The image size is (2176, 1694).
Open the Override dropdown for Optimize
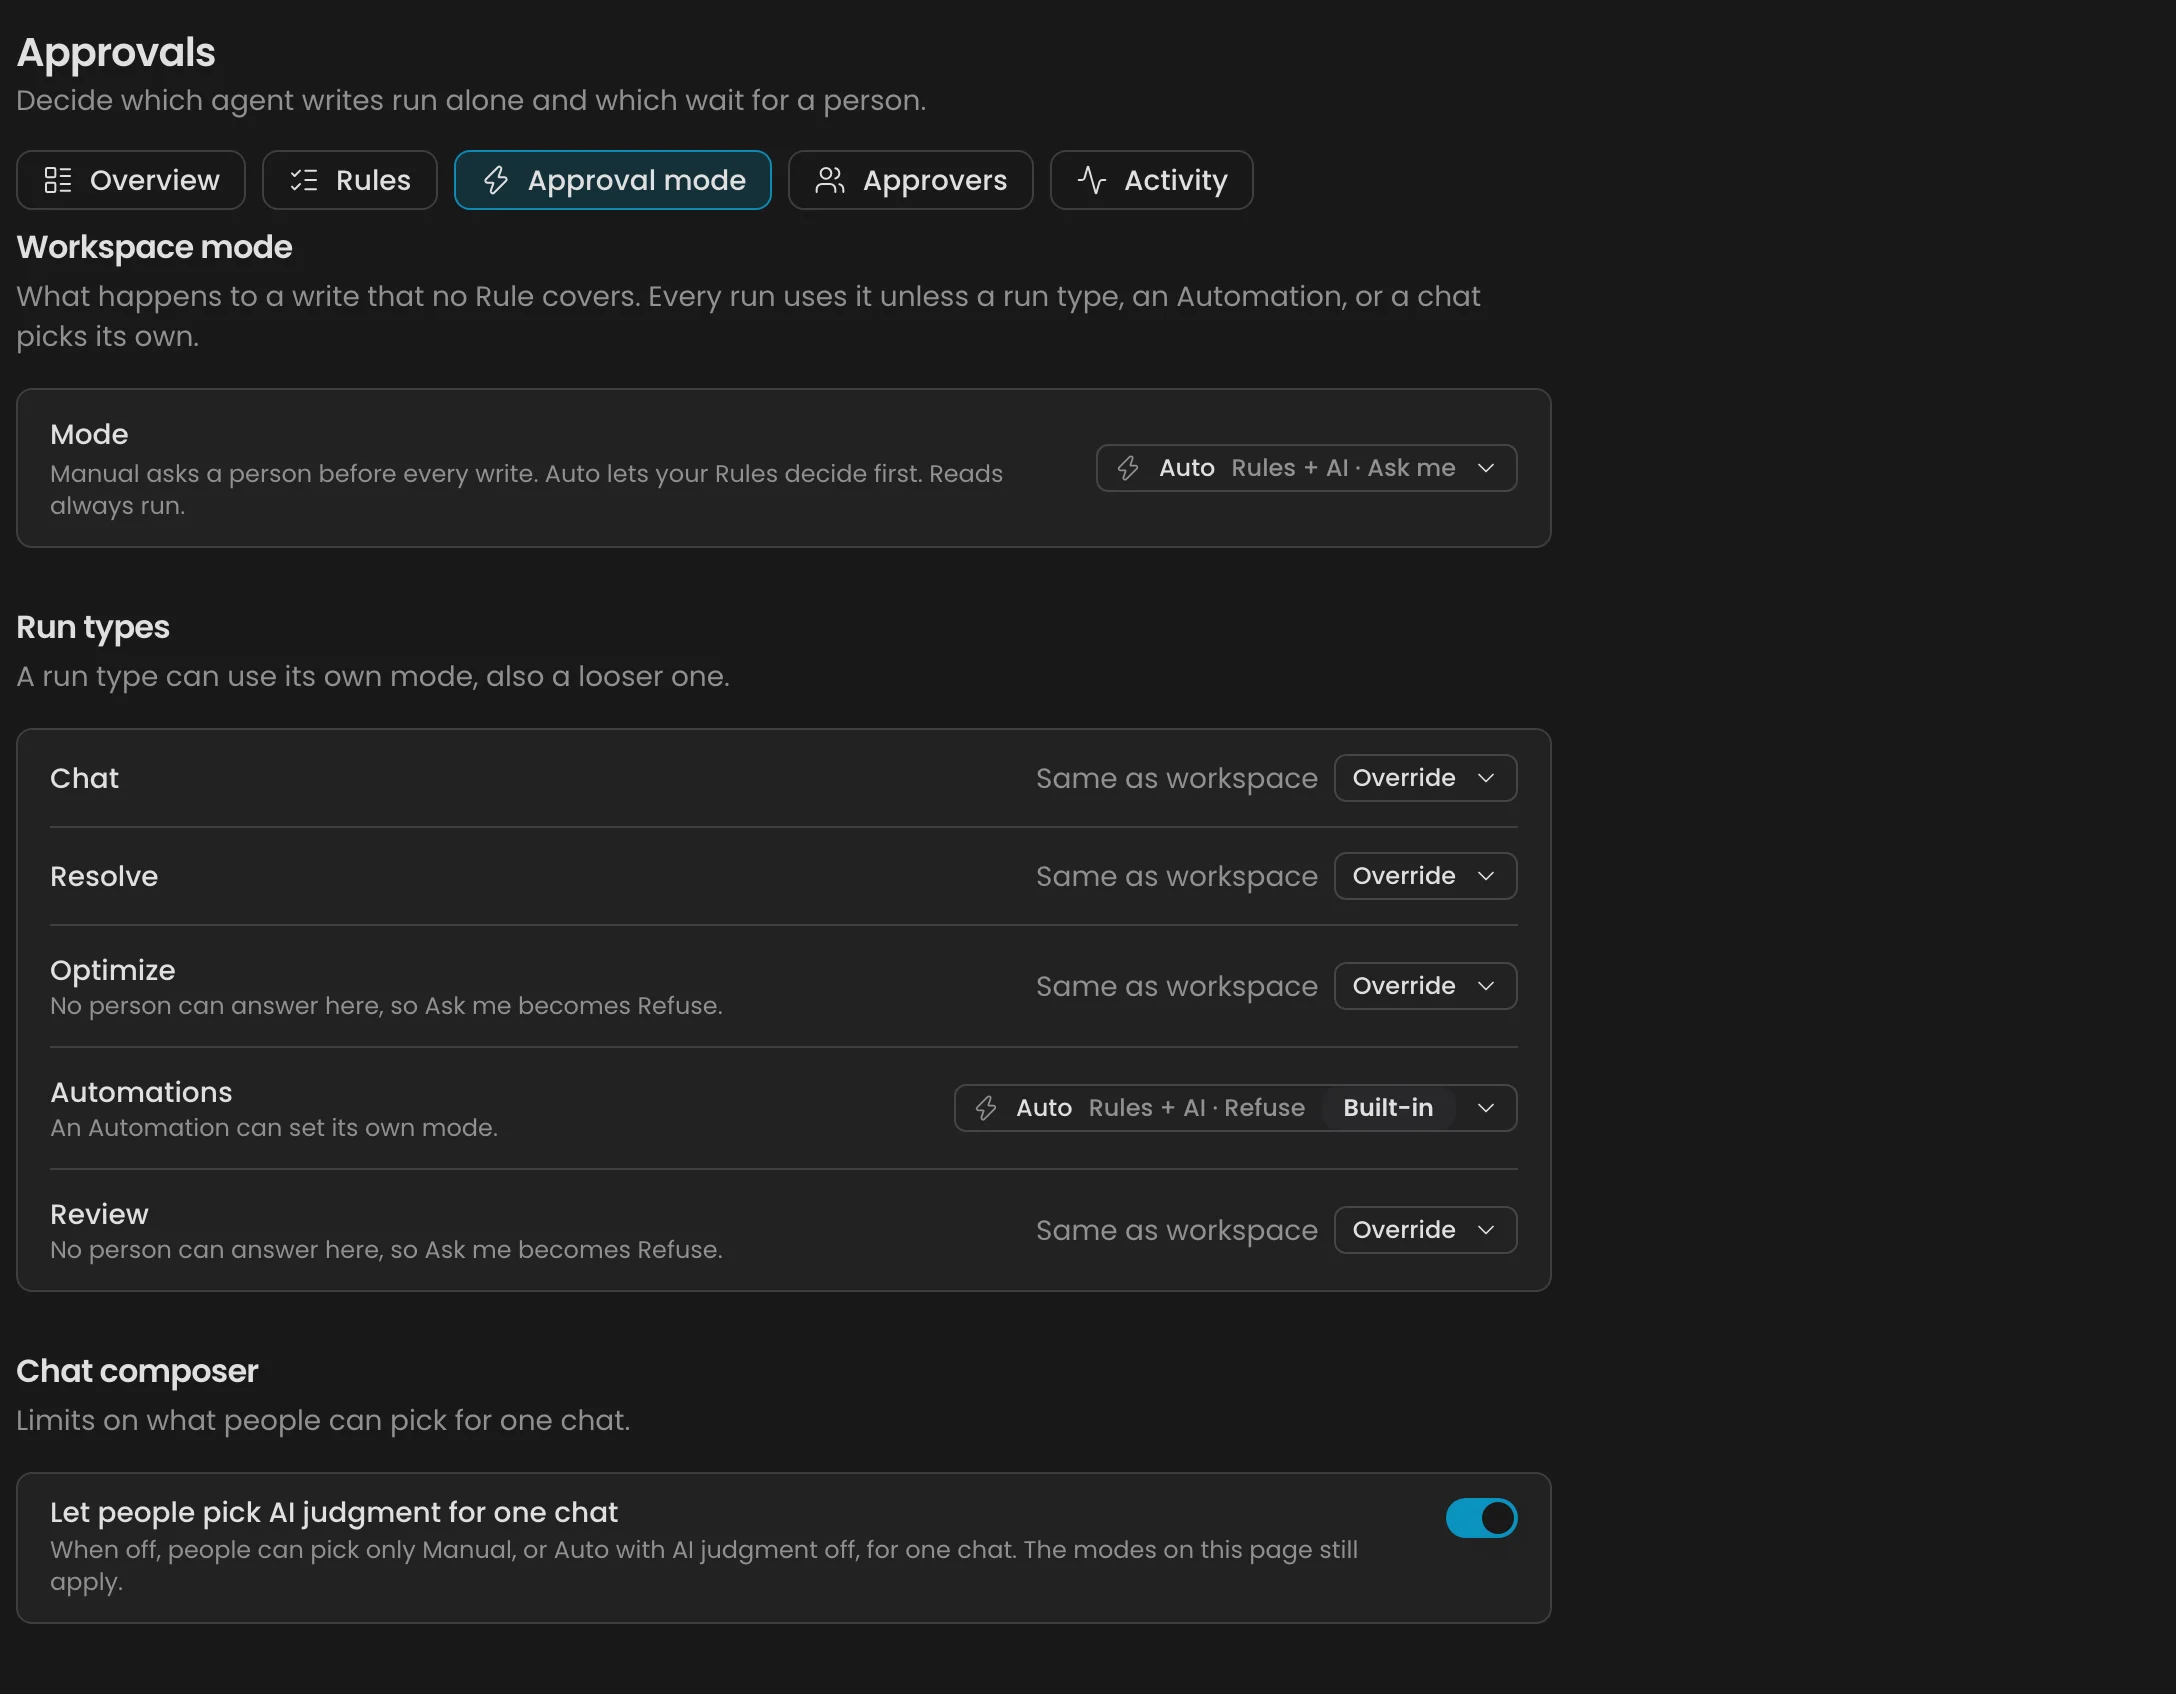pos(1425,986)
